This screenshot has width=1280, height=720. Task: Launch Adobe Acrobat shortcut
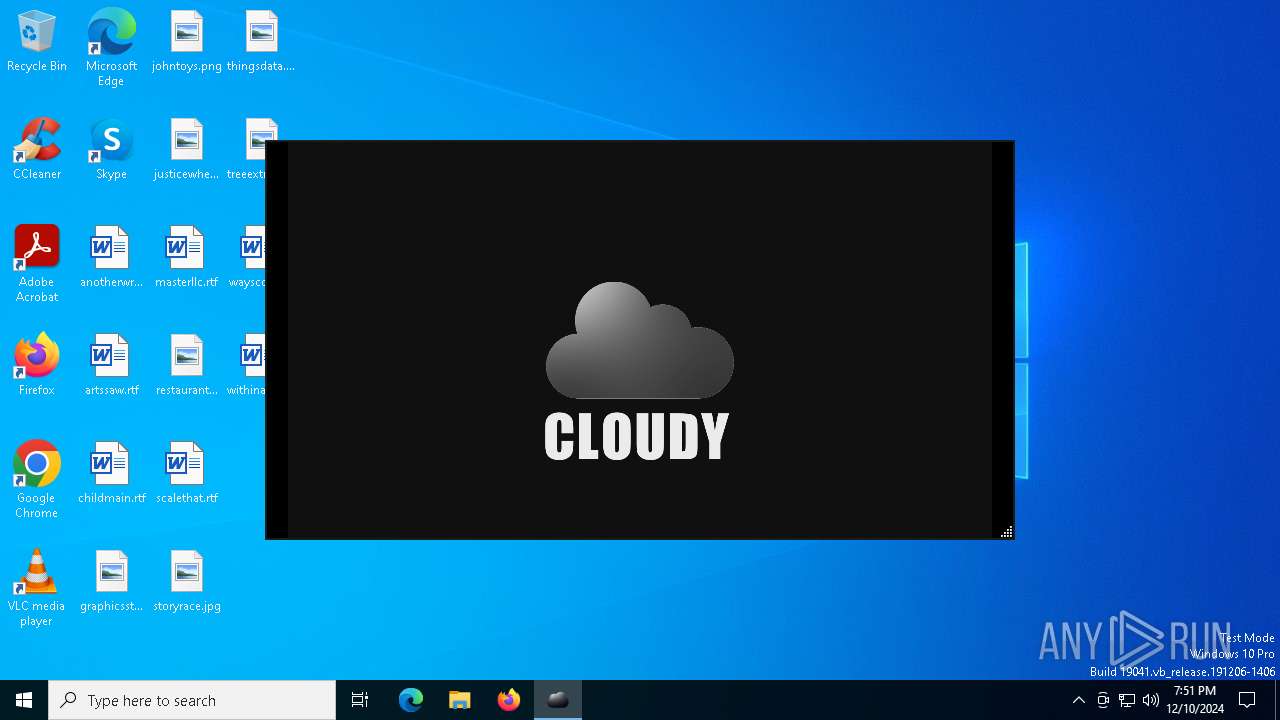click(x=37, y=264)
